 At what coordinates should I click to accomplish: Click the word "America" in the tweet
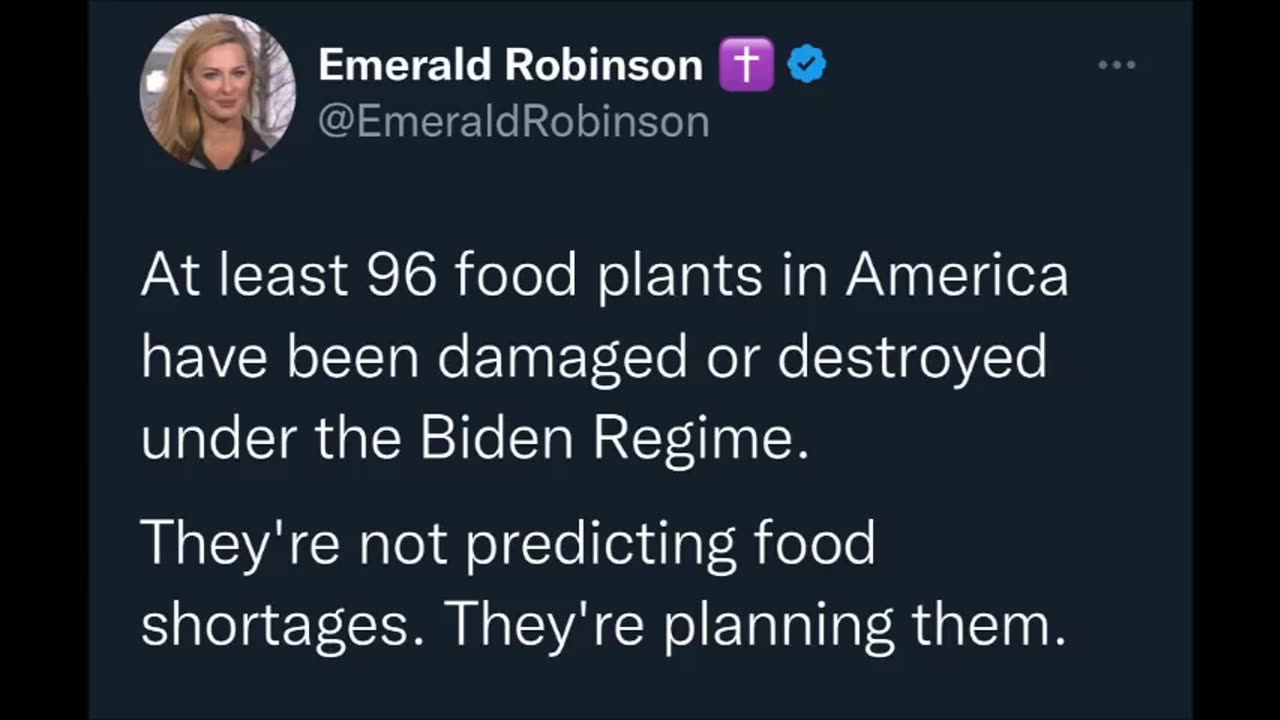956,276
